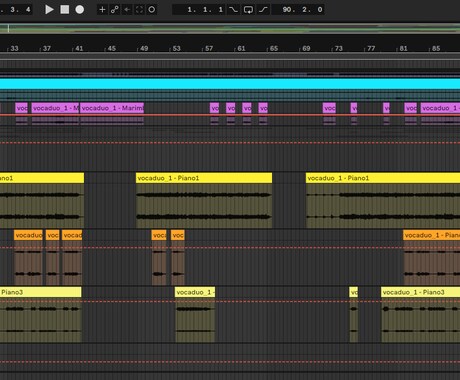The image size is (460, 380).
Task: Click bar 65 on the time ruler
Action: tap(274, 49)
